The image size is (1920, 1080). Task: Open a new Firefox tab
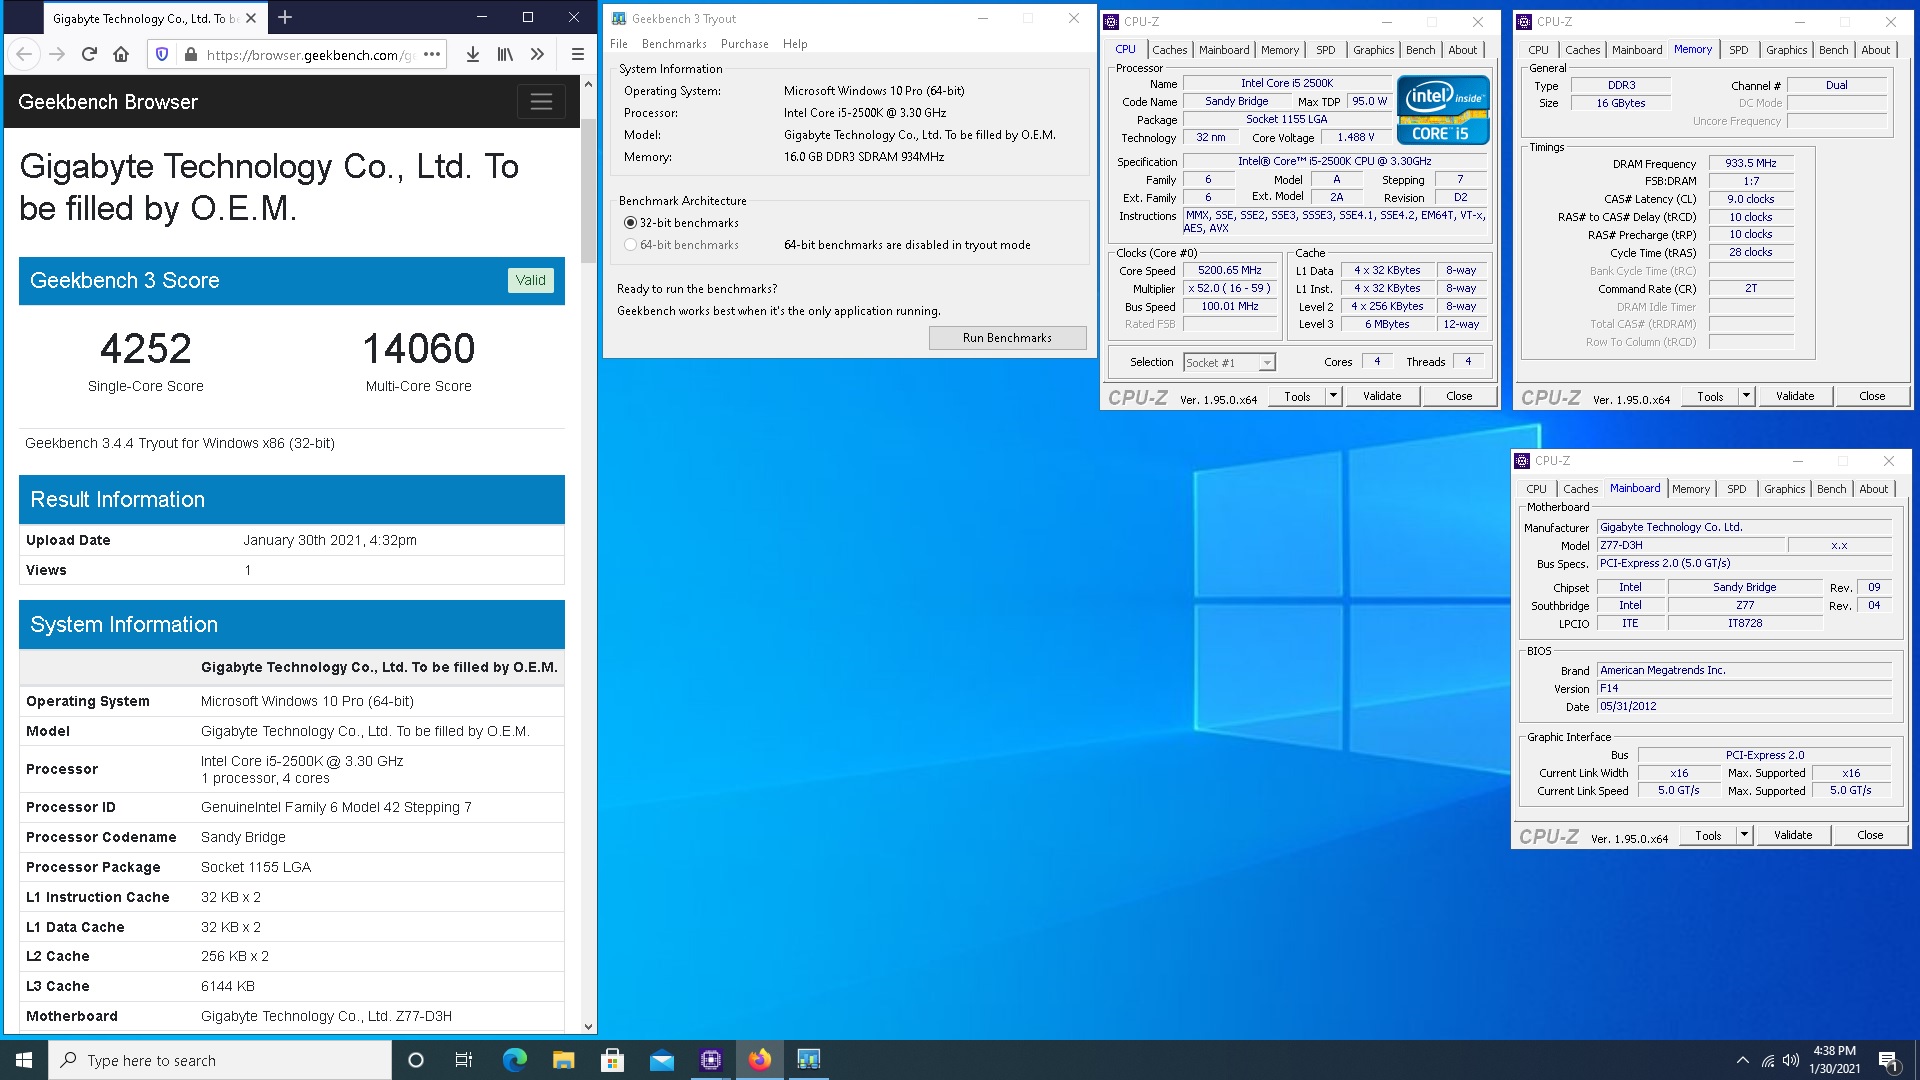click(285, 17)
